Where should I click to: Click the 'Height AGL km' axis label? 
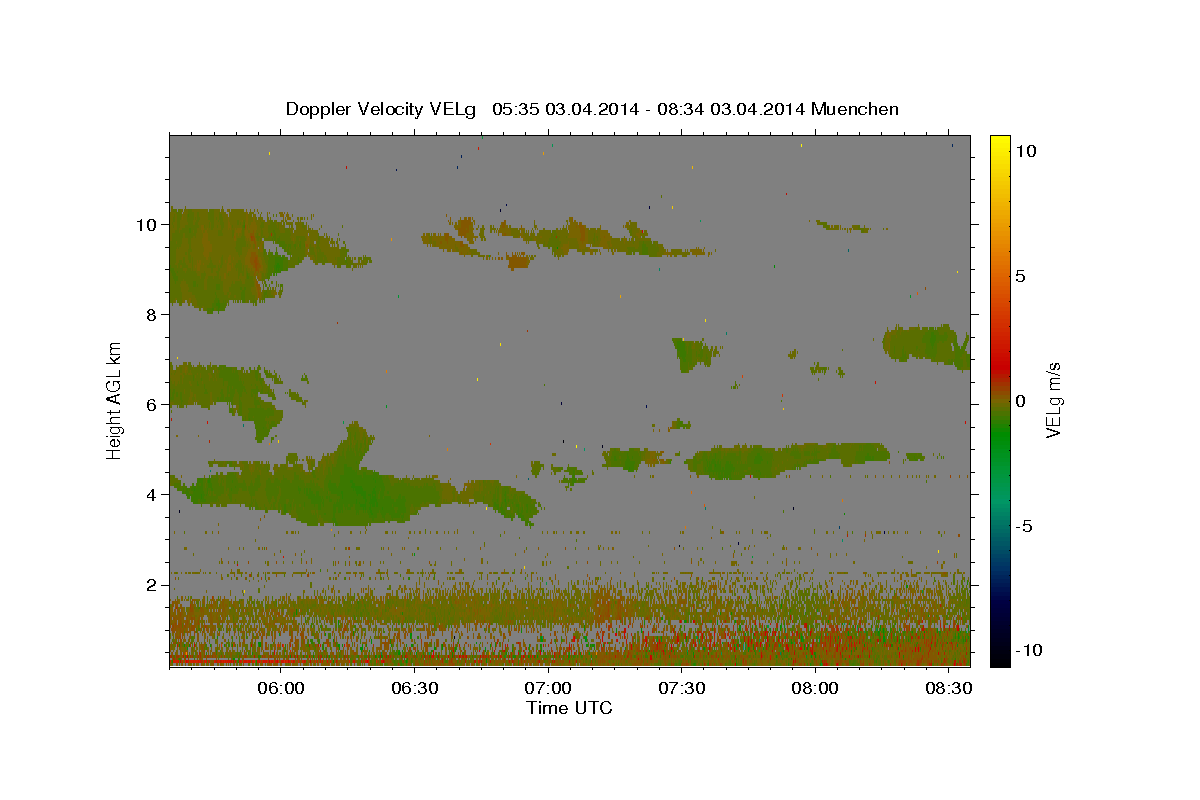pos(115,400)
